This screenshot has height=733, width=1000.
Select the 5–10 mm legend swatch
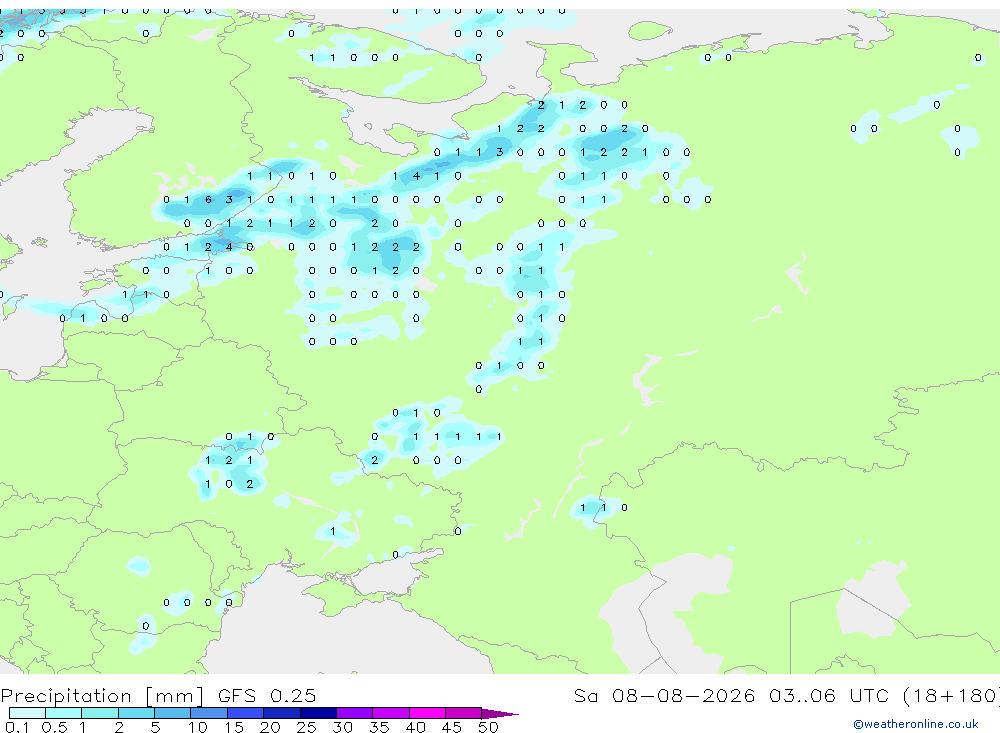coord(173,713)
